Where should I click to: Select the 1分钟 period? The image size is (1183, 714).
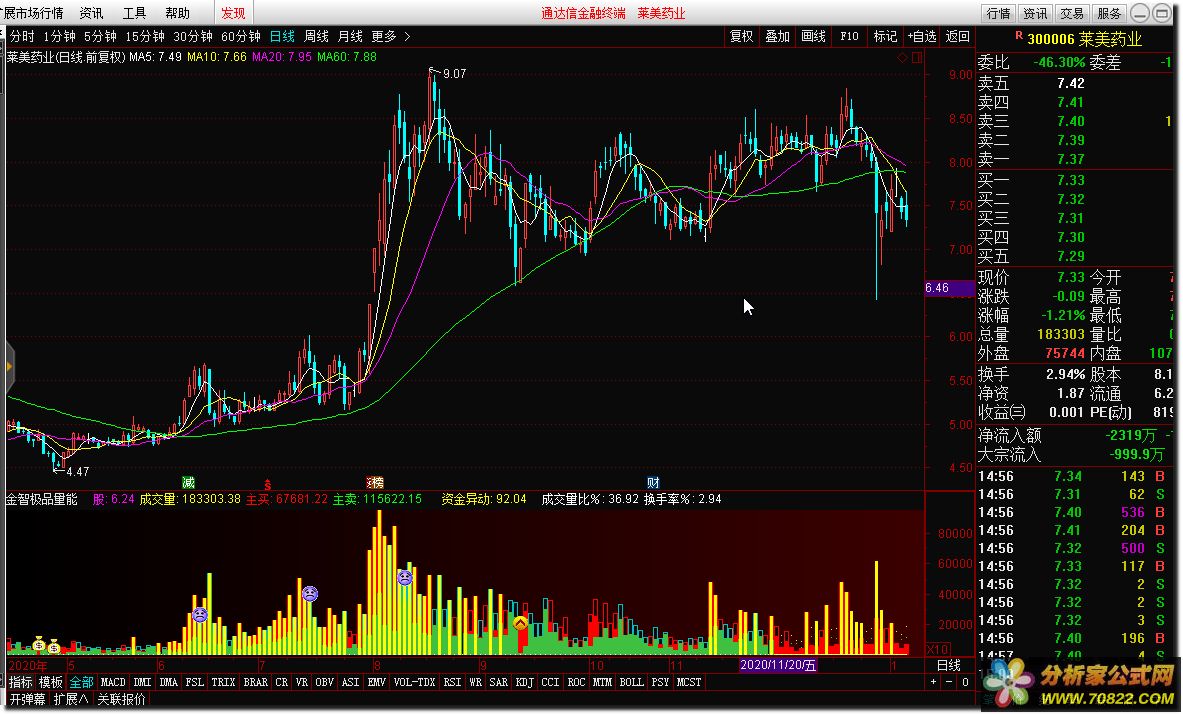(x=60, y=36)
